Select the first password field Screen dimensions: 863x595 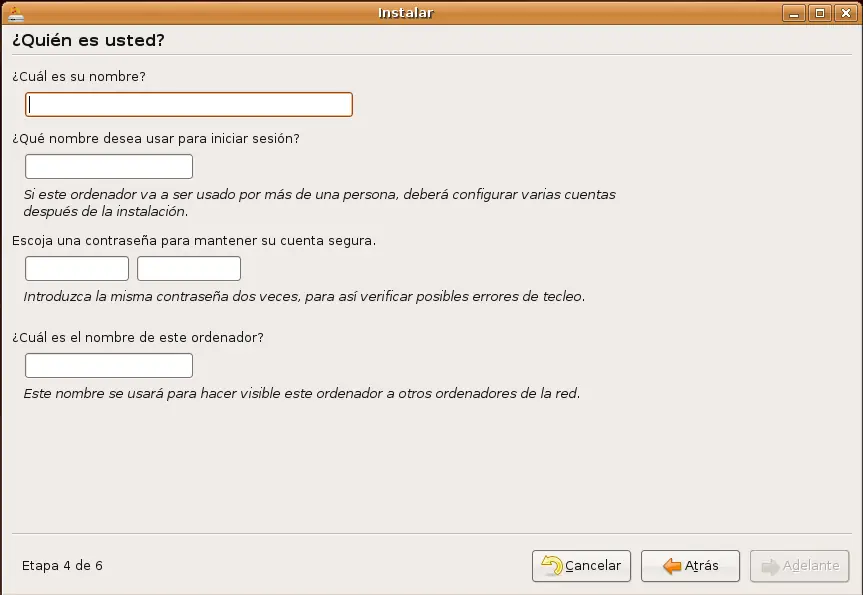point(77,269)
